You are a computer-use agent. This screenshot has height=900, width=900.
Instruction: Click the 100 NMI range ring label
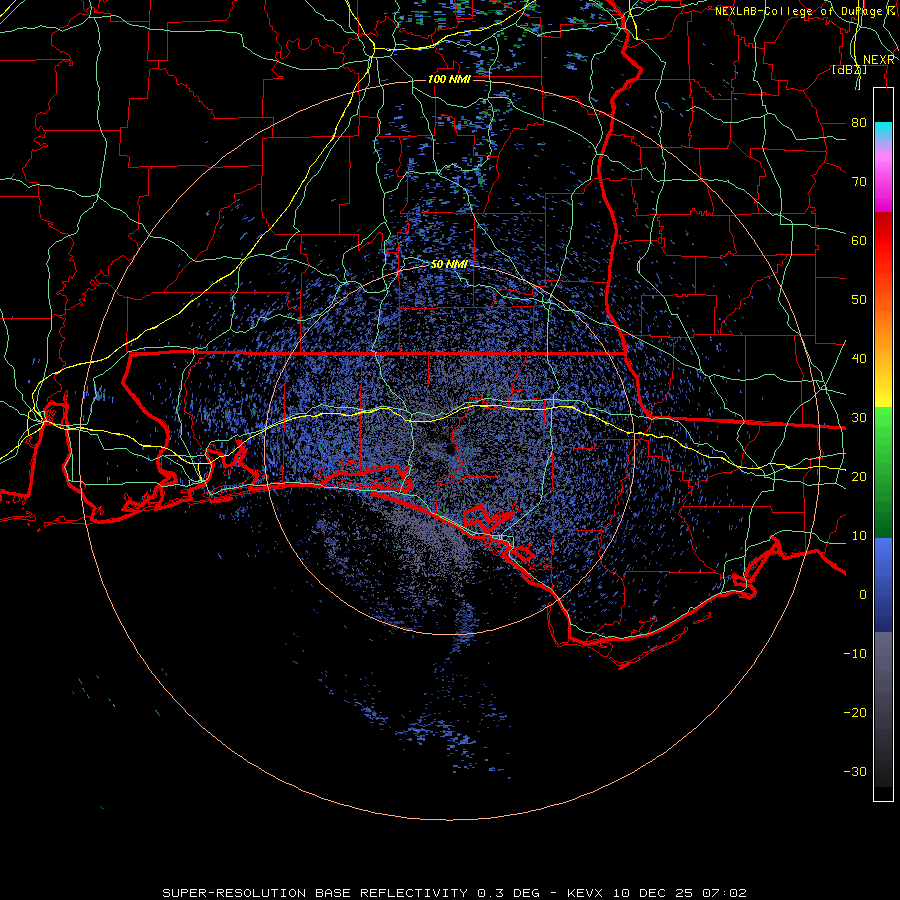(x=449, y=79)
